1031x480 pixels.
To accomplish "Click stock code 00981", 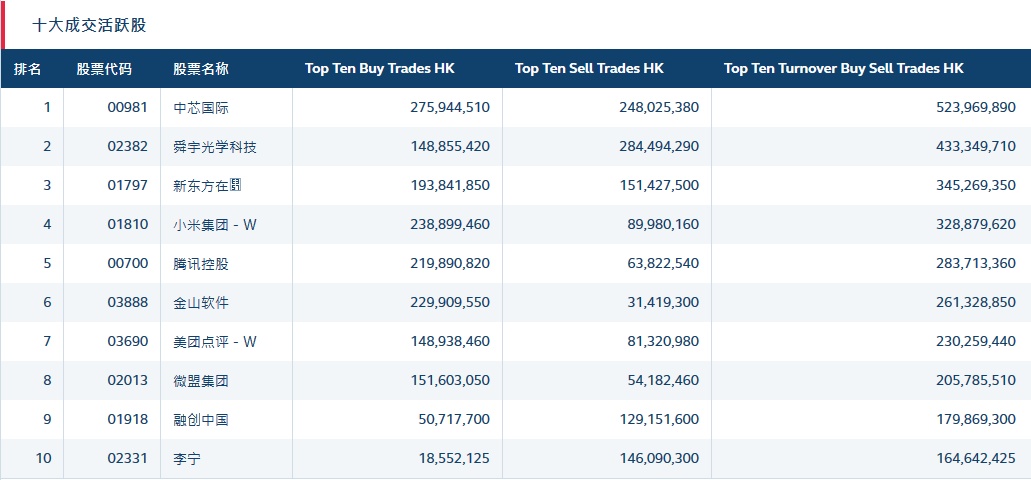I will [126, 108].
